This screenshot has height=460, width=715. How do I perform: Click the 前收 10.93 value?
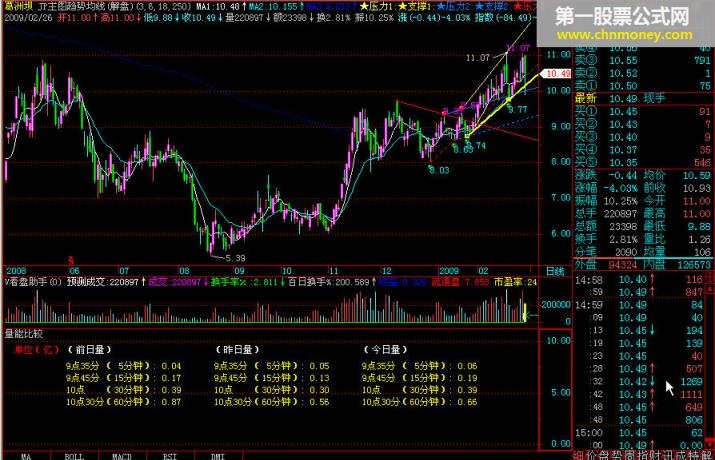[697, 188]
